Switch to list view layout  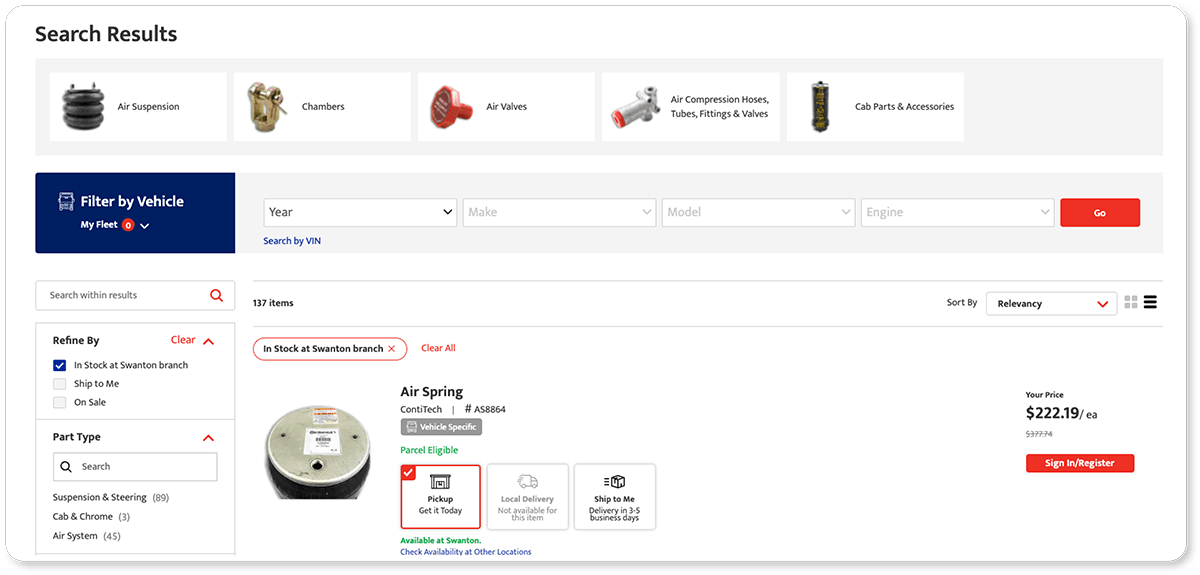(1150, 302)
